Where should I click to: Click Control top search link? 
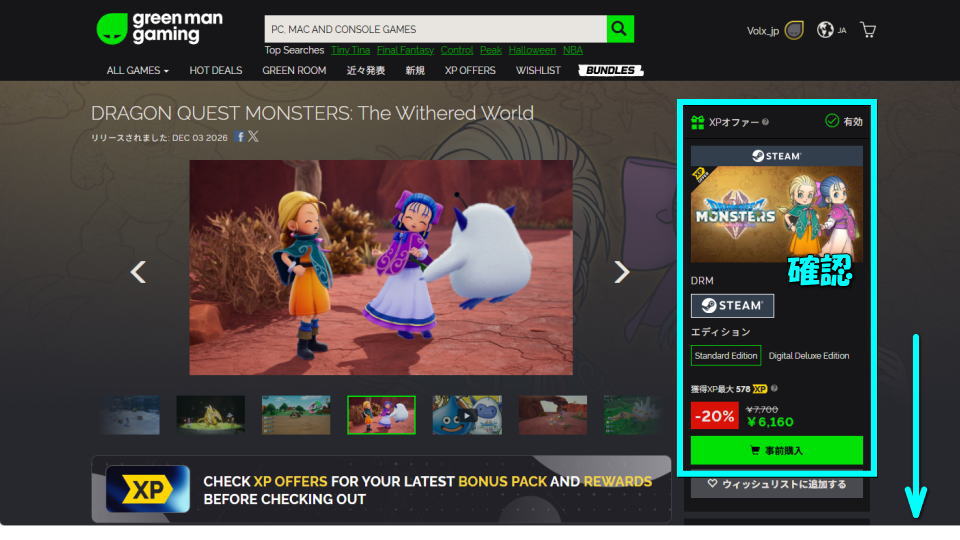coord(457,50)
